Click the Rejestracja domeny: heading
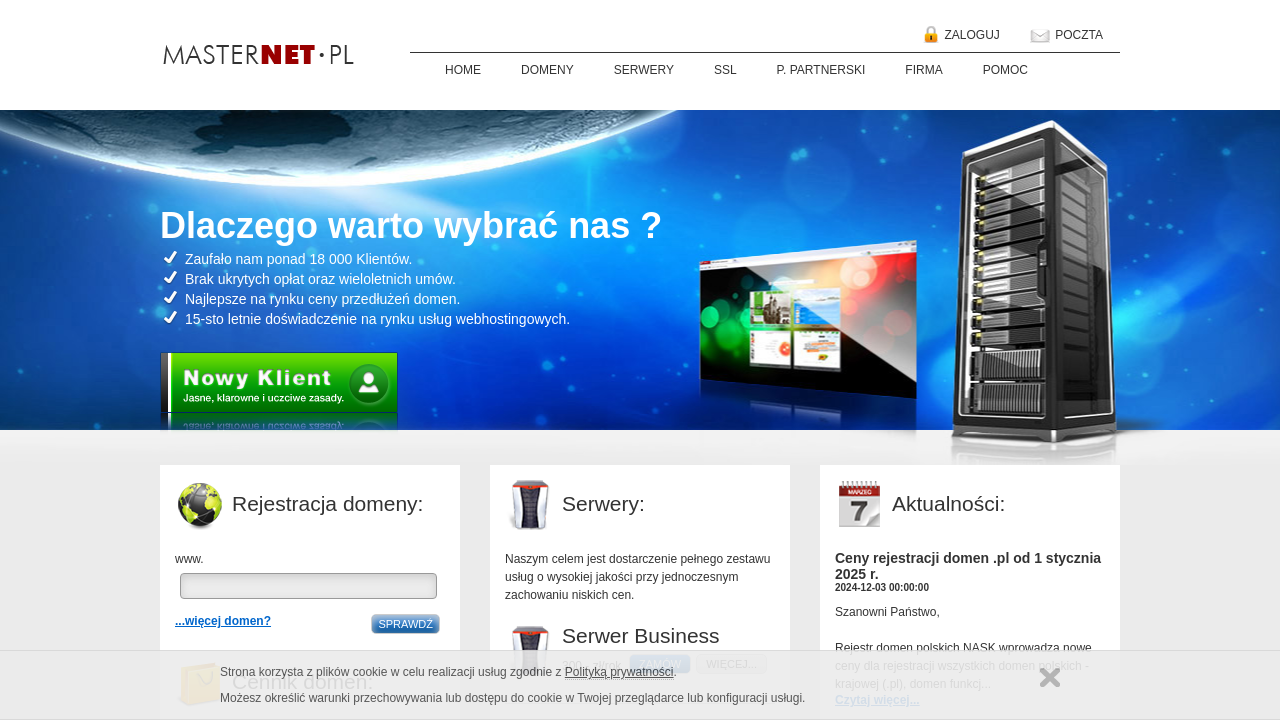 [x=328, y=504]
